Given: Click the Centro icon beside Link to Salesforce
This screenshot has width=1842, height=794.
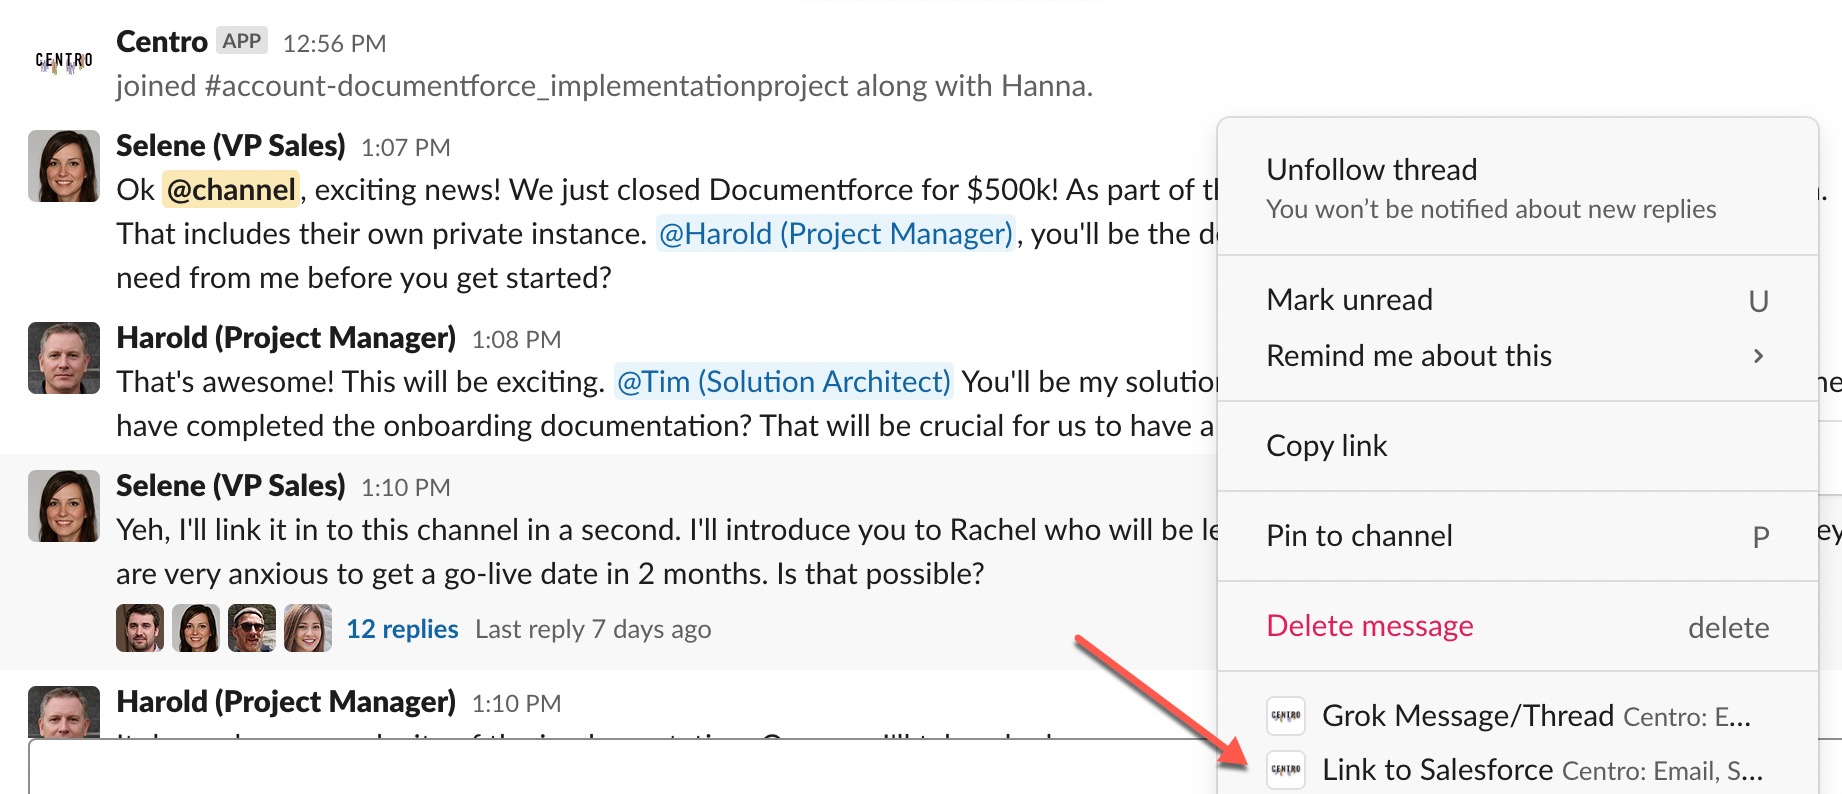Looking at the screenshot, I should pos(1286,770).
